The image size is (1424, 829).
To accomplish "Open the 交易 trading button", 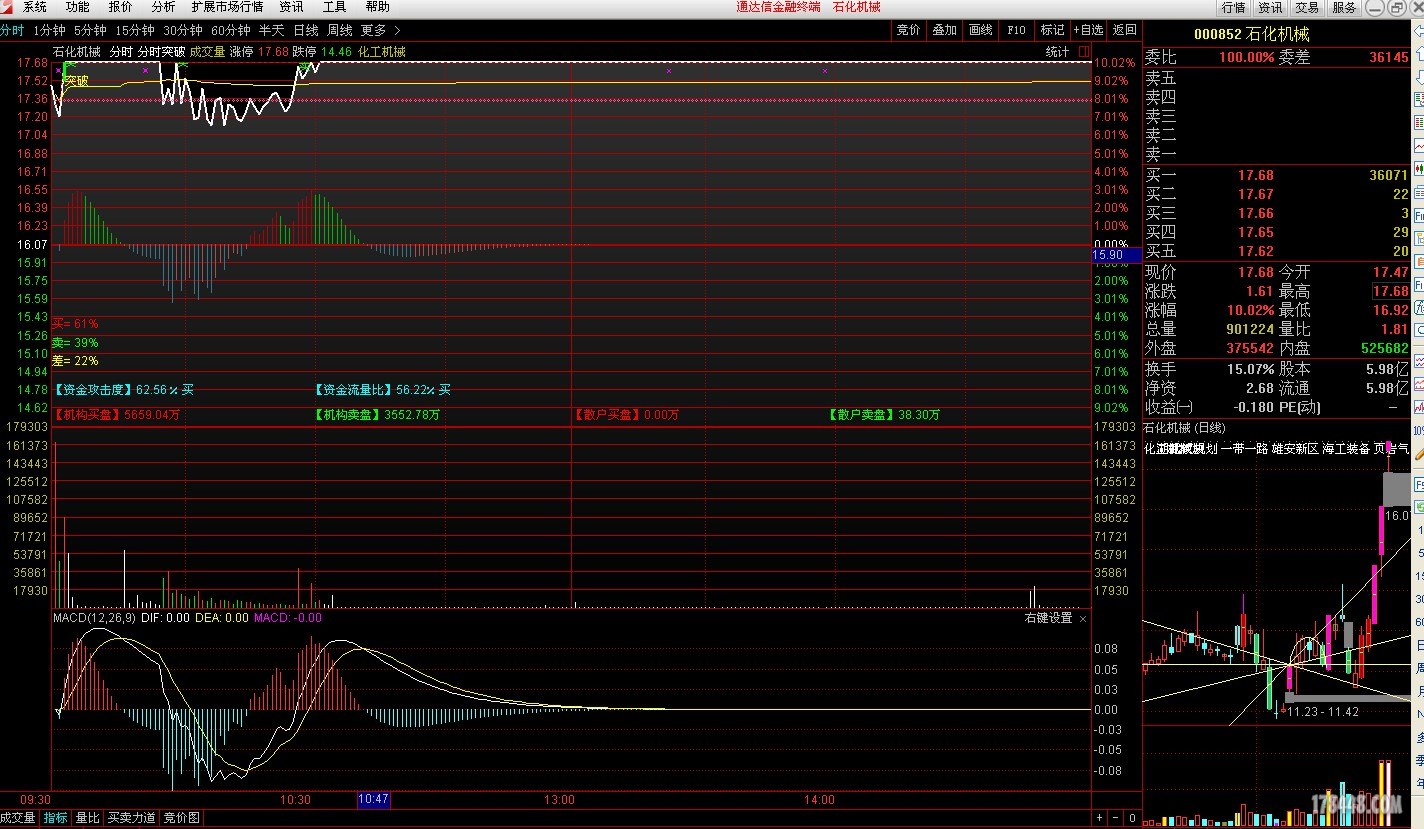I will [x=1306, y=8].
